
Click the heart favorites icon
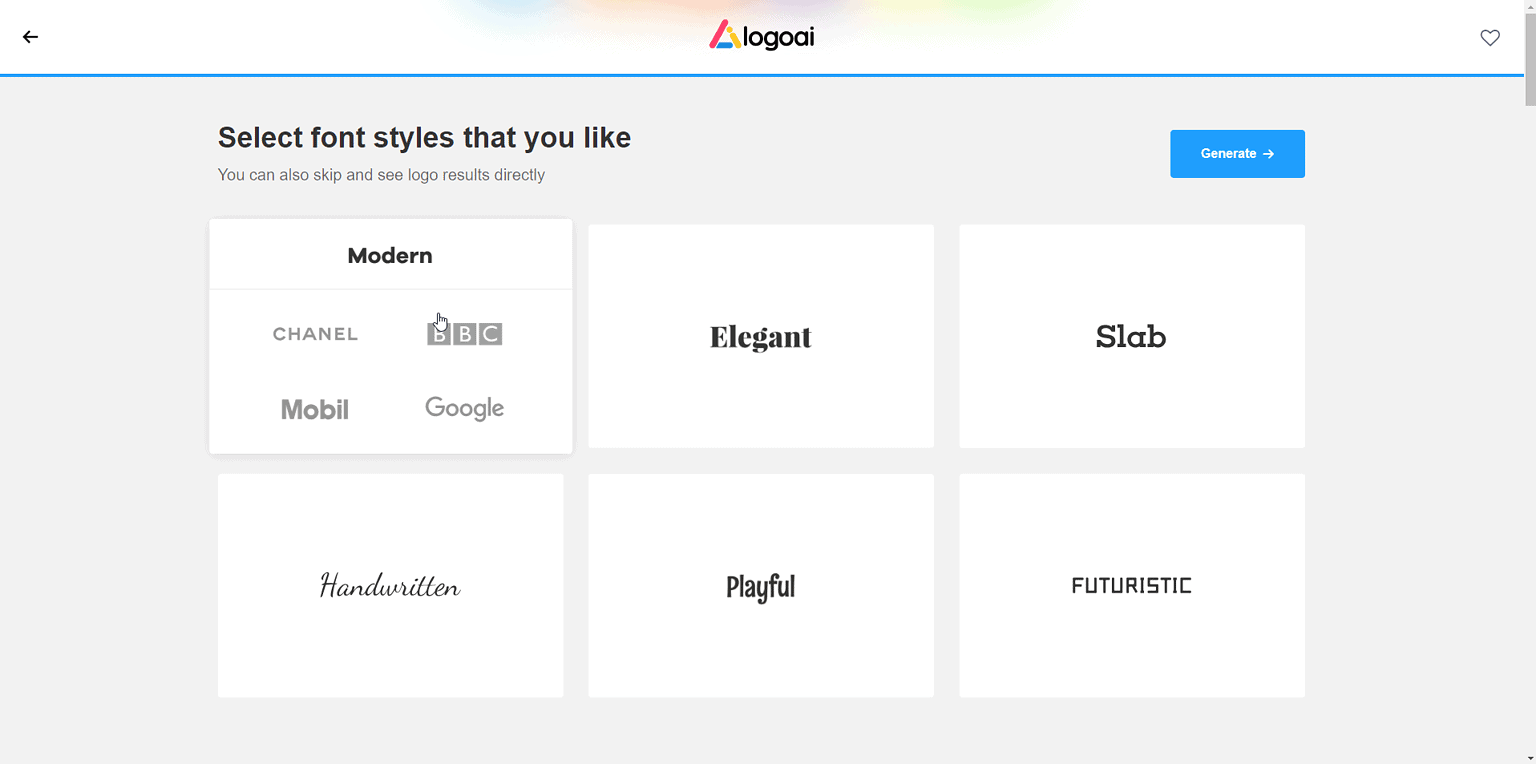coord(1490,38)
